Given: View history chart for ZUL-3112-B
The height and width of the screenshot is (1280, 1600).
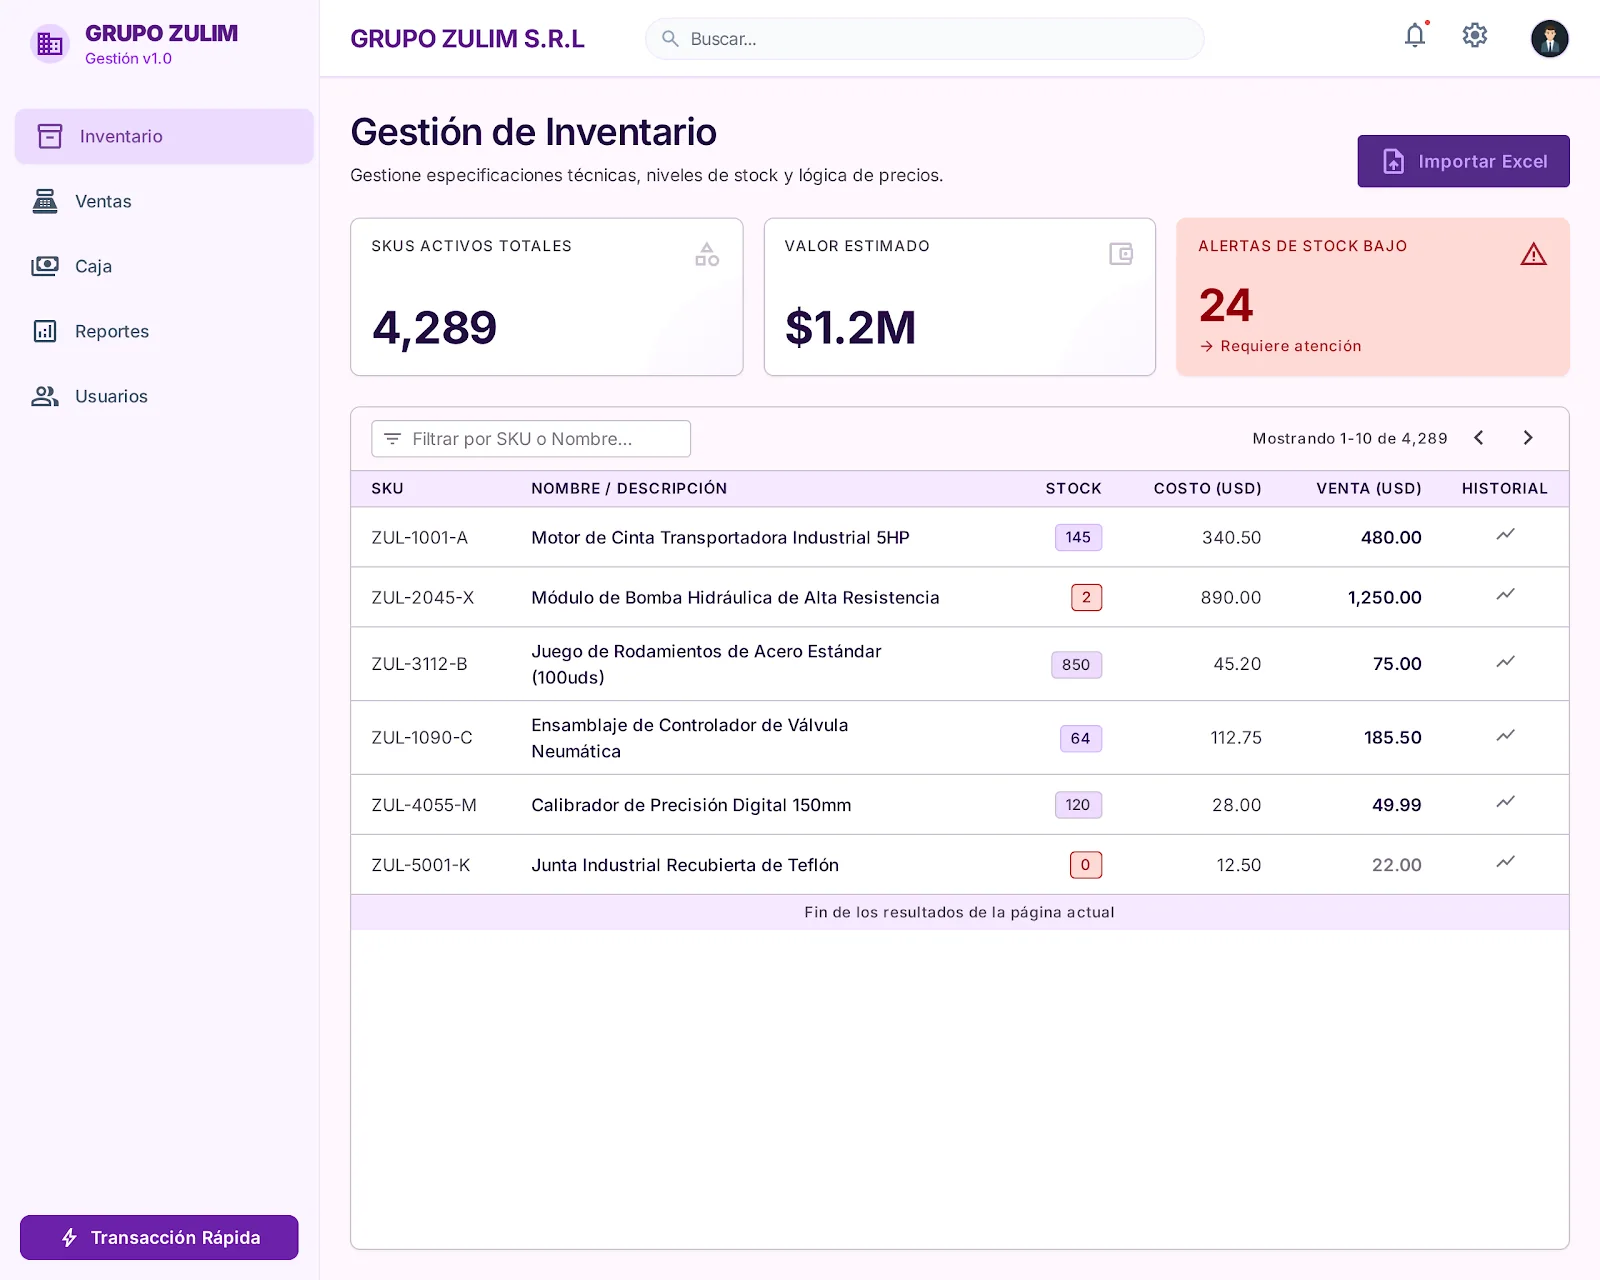Looking at the screenshot, I should pos(1505,662).
